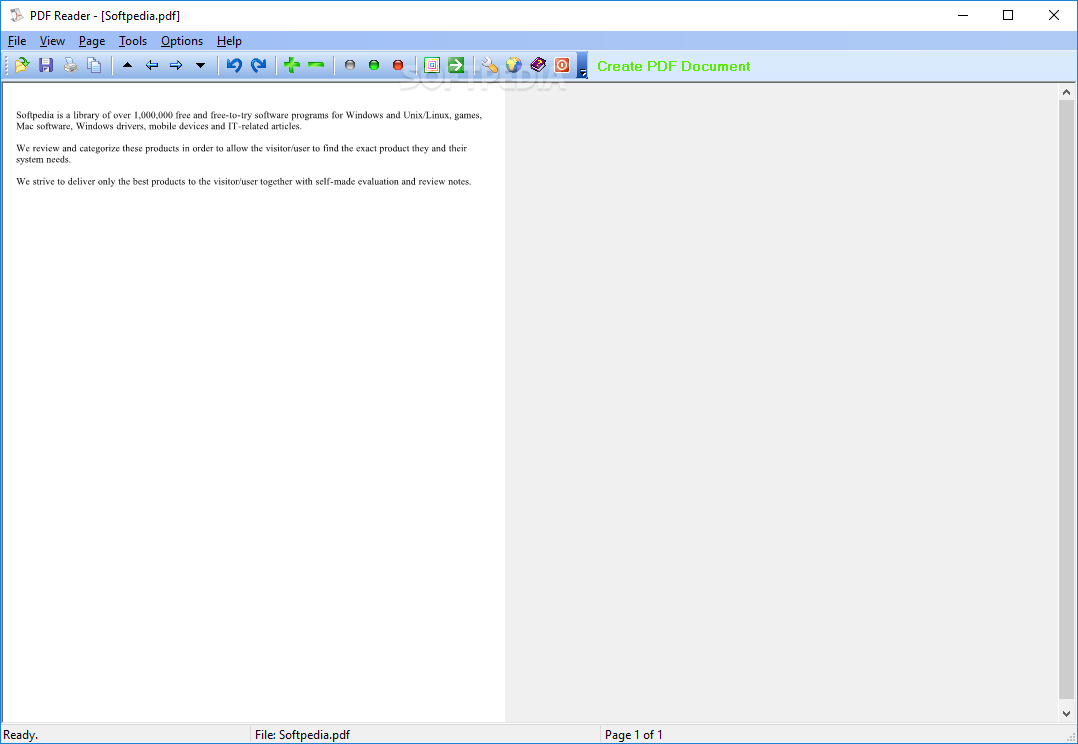Go to first page with up triangle
The image size is (1078, 744).
click(x=127, y=65)
